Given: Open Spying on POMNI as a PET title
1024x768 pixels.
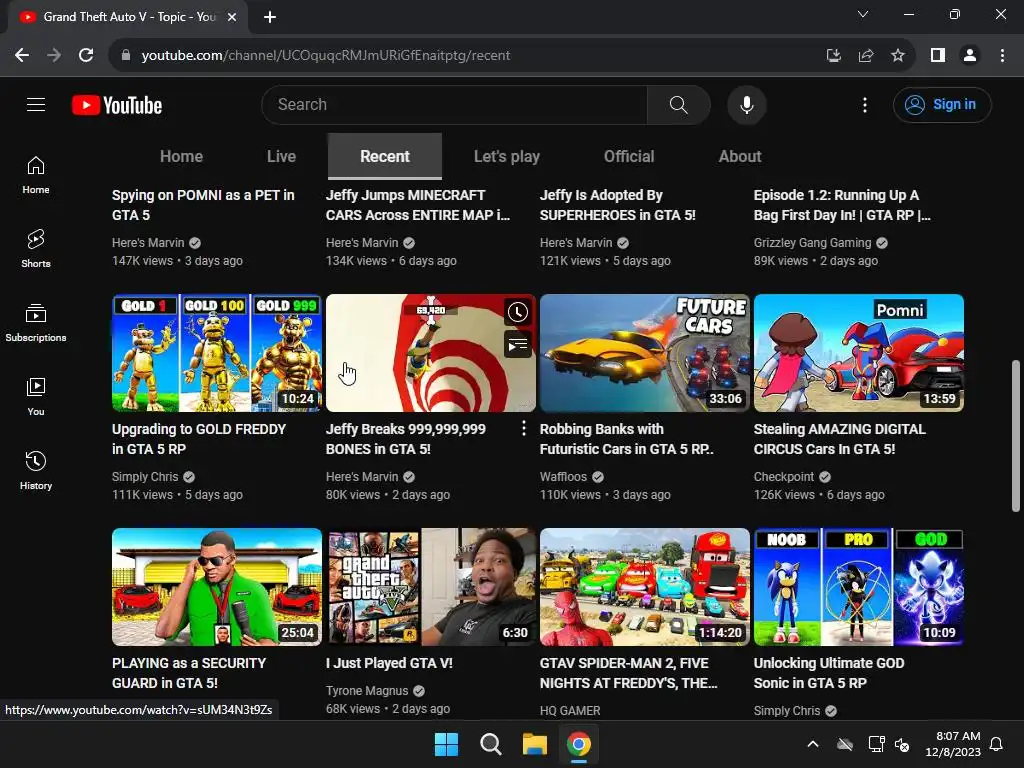Looking at the screenshot, I should (x=203, y=205).
